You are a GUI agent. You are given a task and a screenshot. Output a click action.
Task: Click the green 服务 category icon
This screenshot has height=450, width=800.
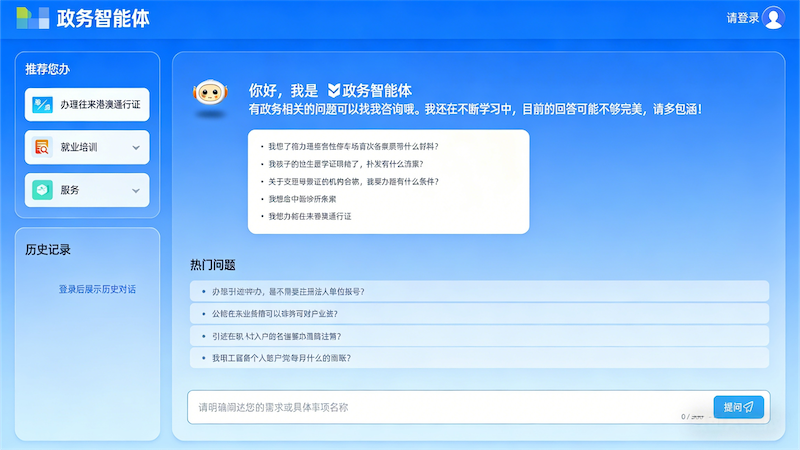pos(42,190)
